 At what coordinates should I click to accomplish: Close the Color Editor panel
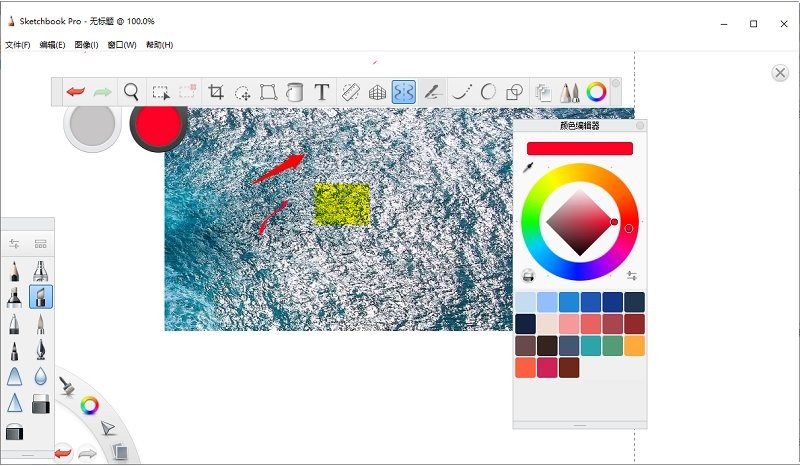coord(640,125)
